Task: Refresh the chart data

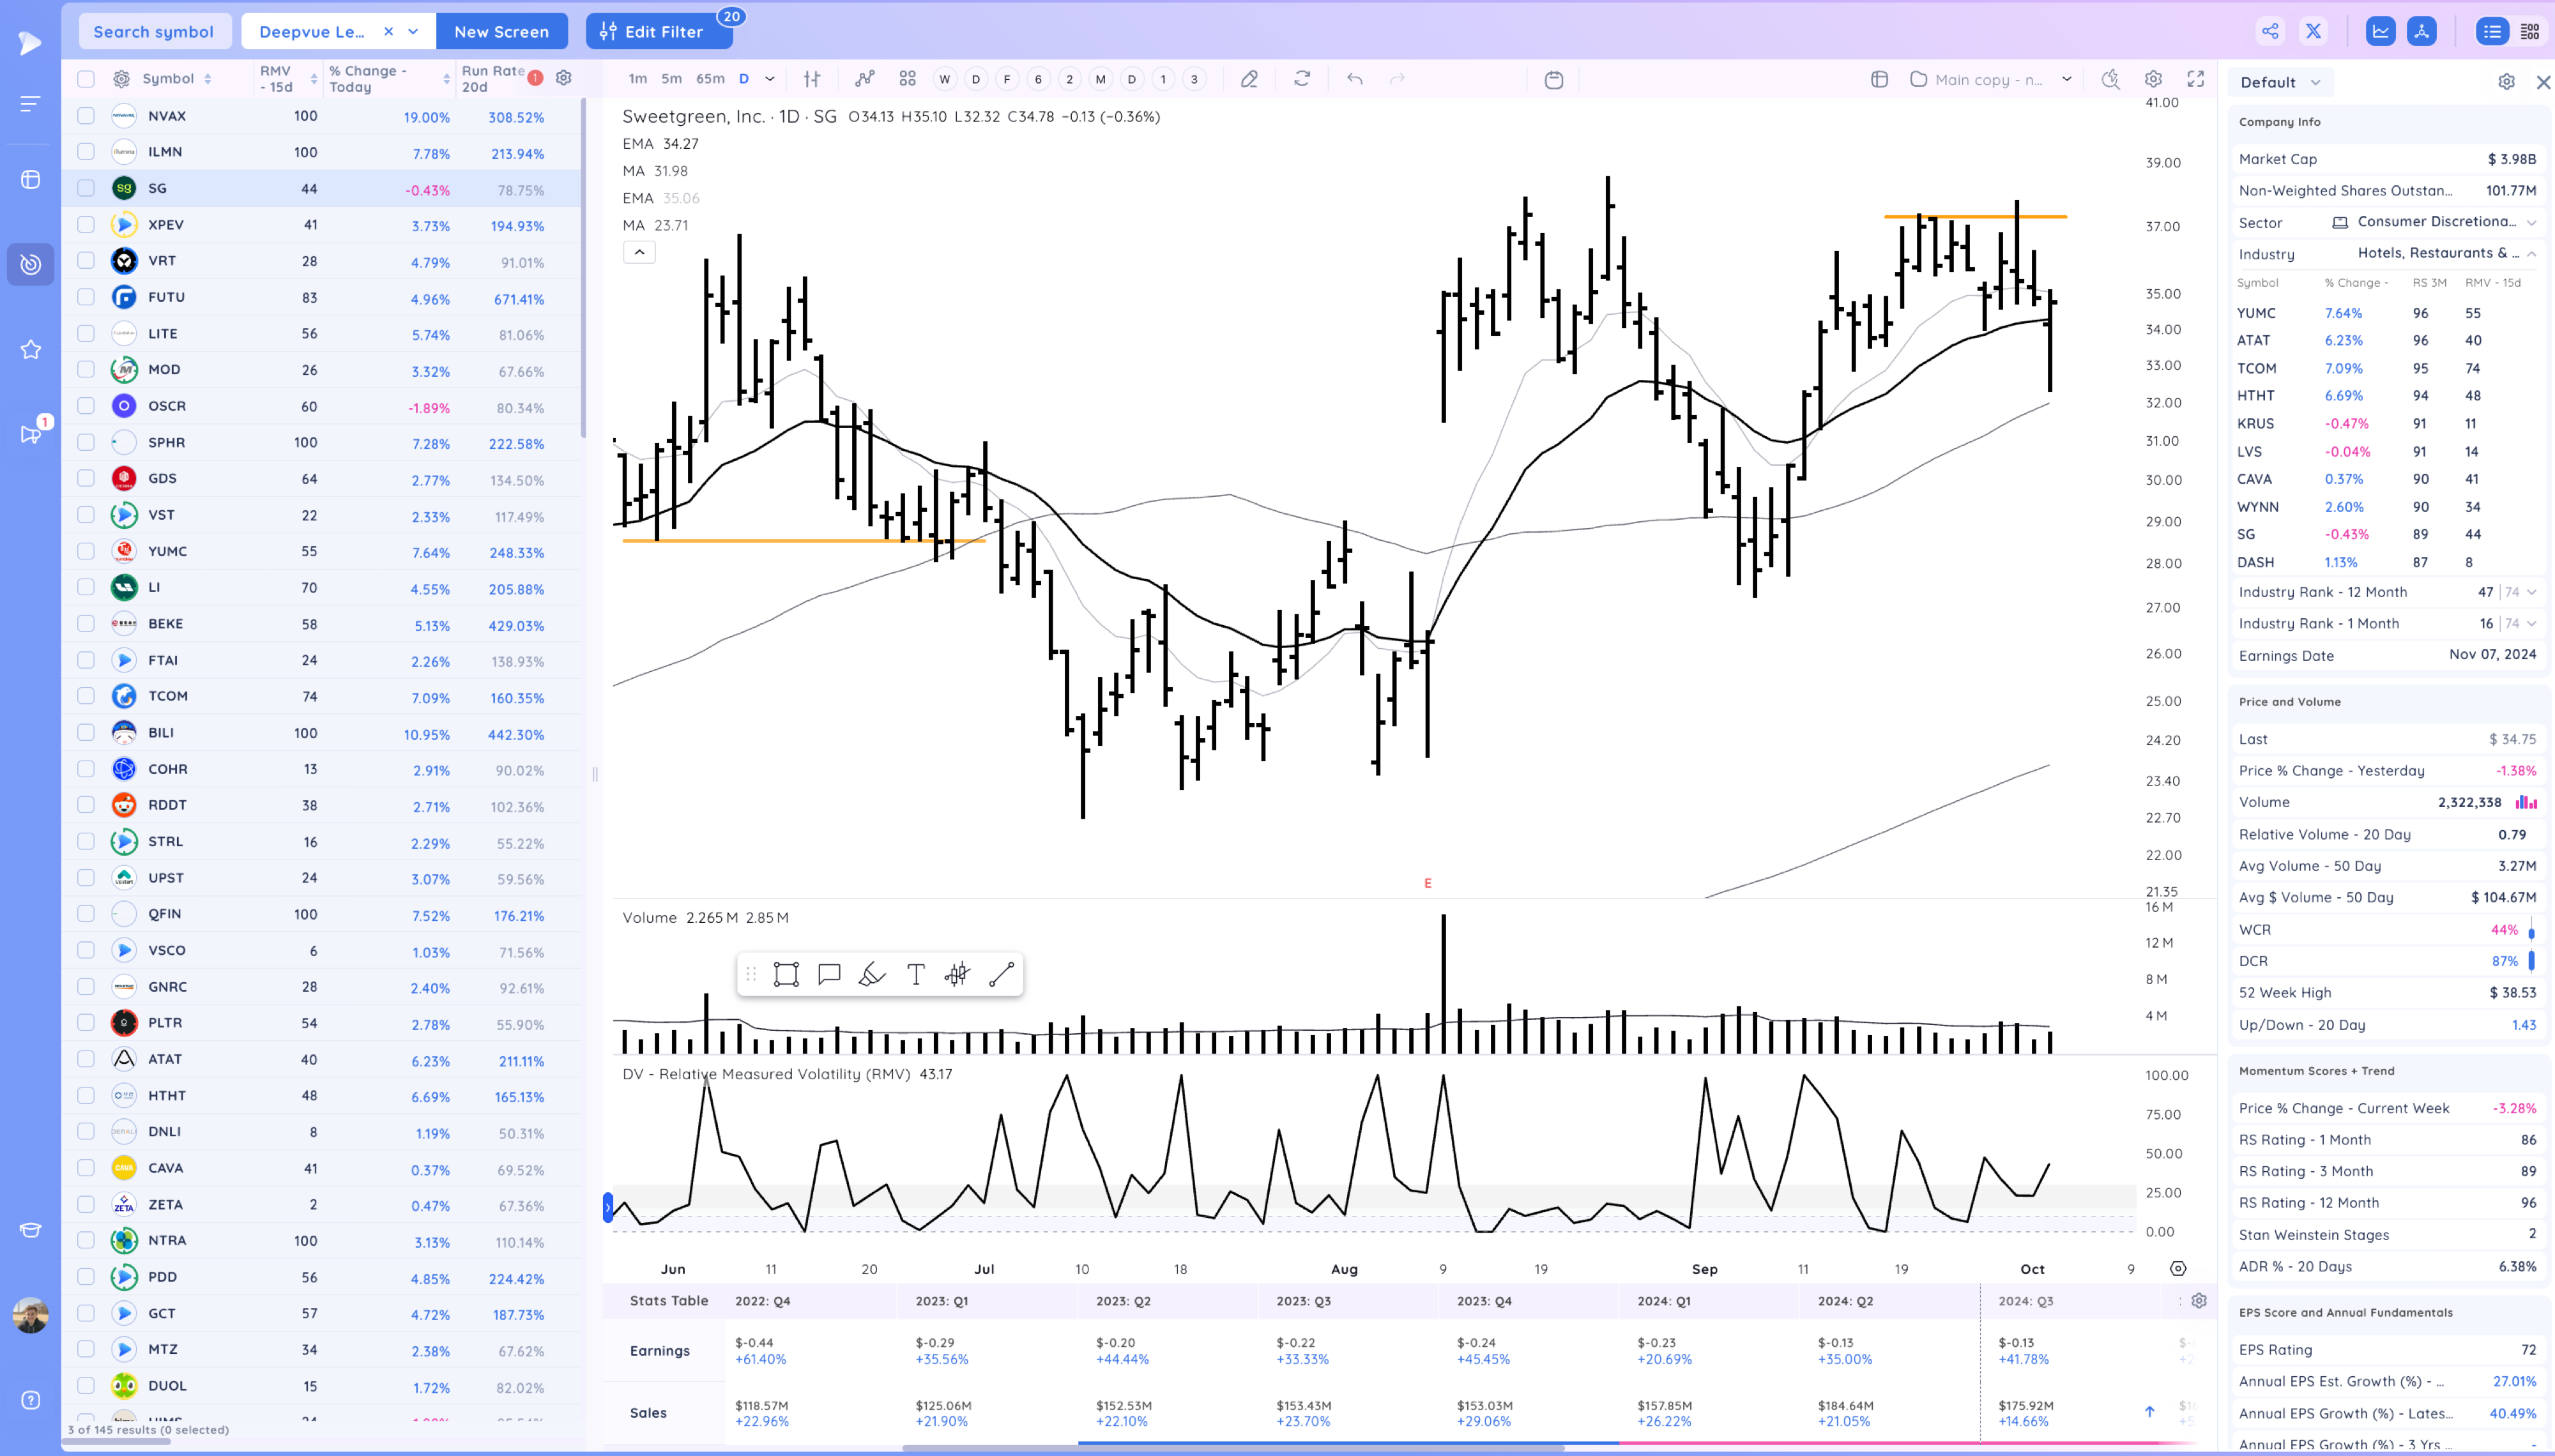Action: [1302, 79]
